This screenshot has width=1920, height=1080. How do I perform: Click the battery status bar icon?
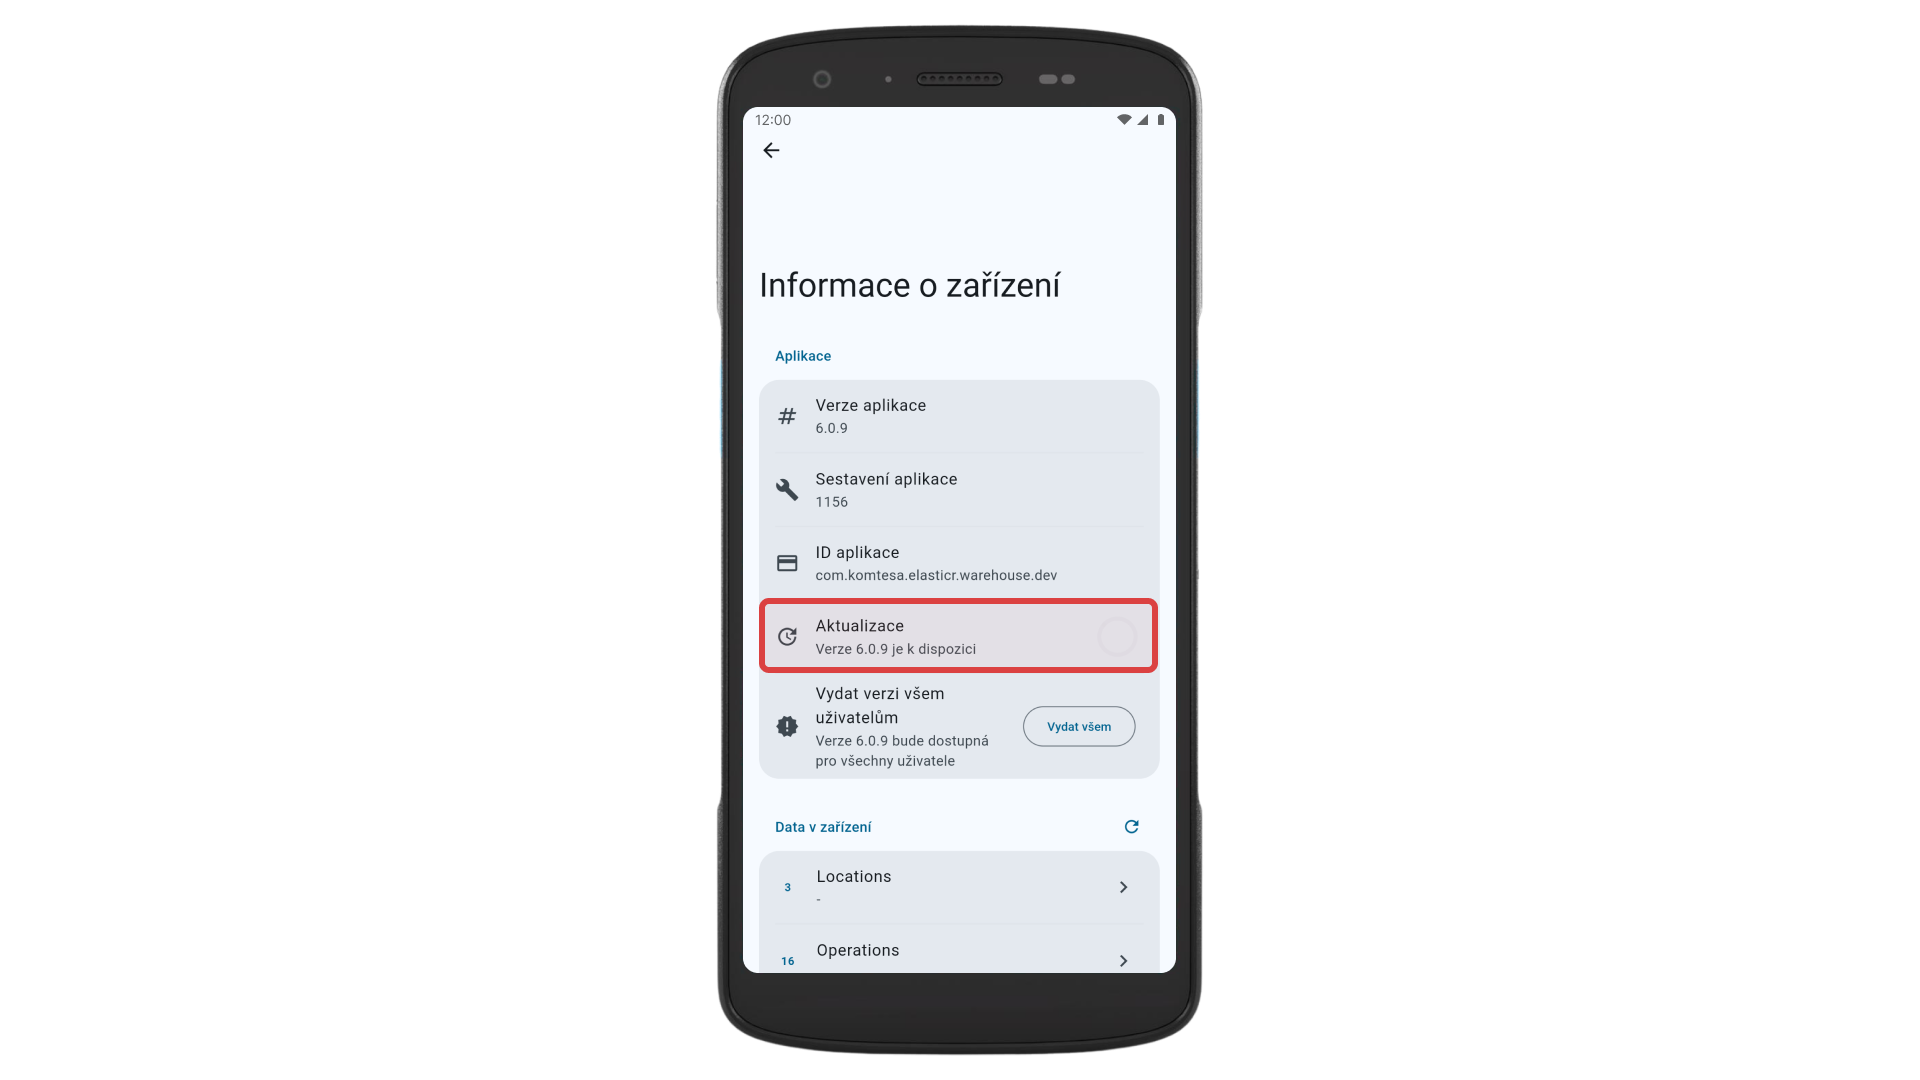click(x=1161, y=120)
